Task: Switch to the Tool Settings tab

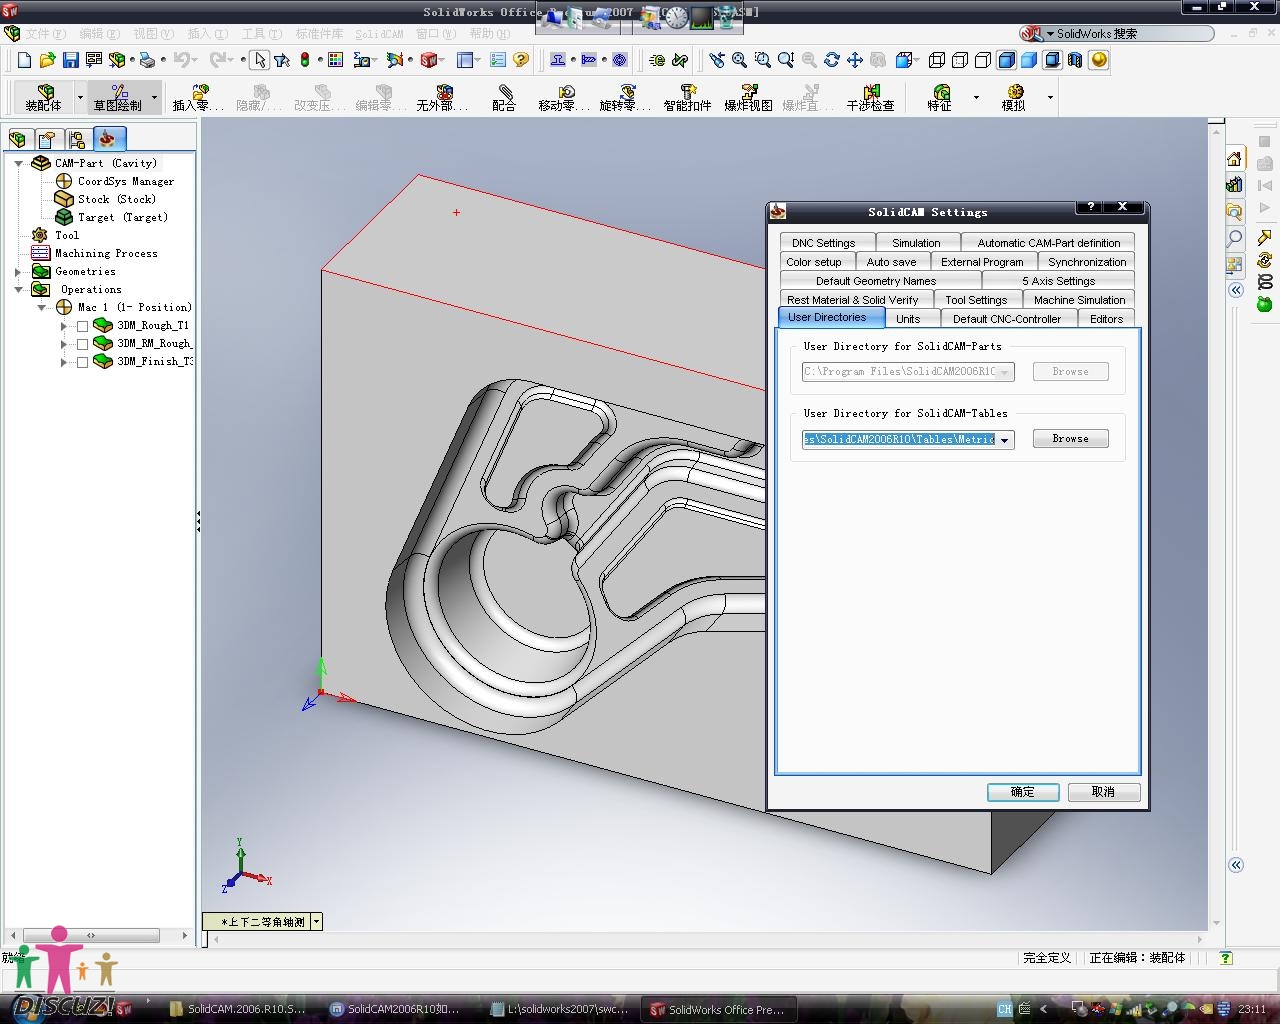Action: point(976,300)
